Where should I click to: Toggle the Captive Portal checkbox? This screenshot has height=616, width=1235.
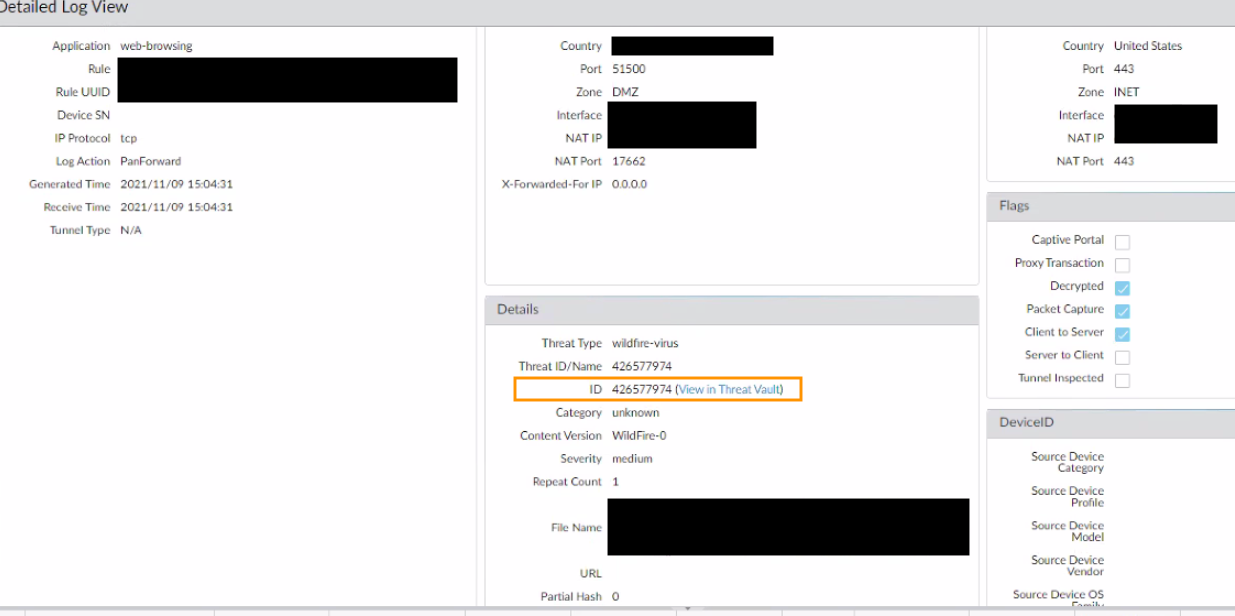coord(1122,242)
